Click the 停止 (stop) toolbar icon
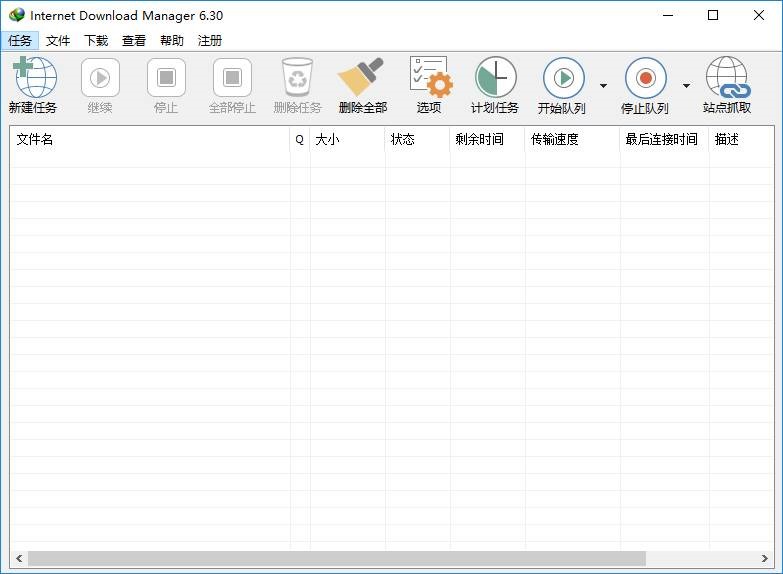The width and height of the screenshot is (783, 574). (166, 77)
